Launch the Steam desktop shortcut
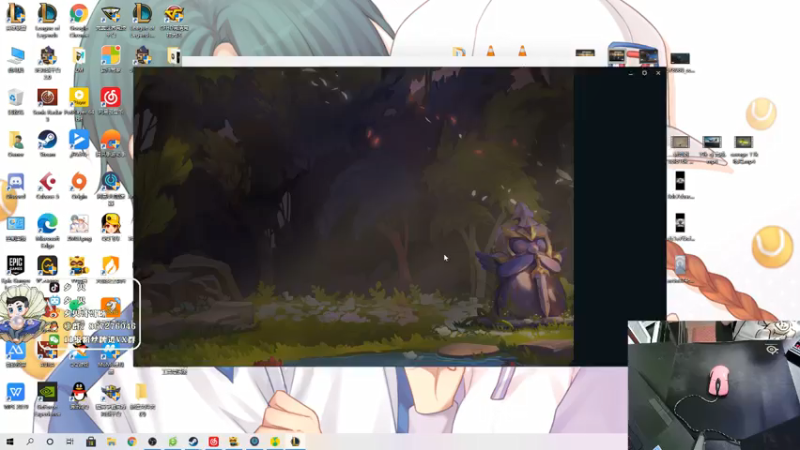Image resolution: width=800 pixels, height=450 pixels. click(x=47, y=140)
